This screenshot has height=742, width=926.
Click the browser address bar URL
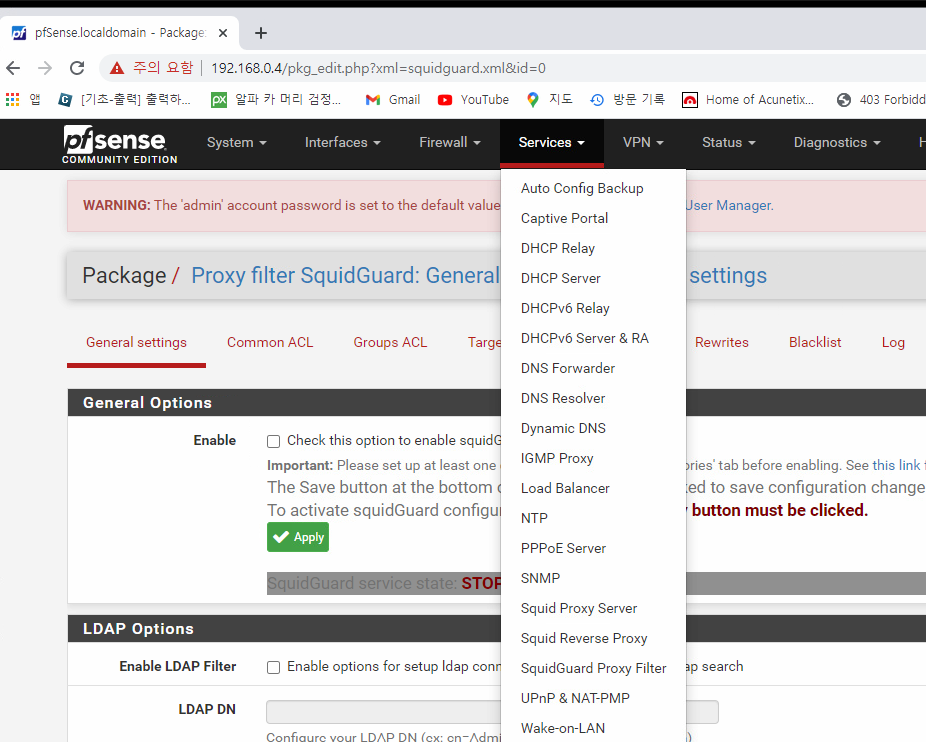click(x=378, y=69)
